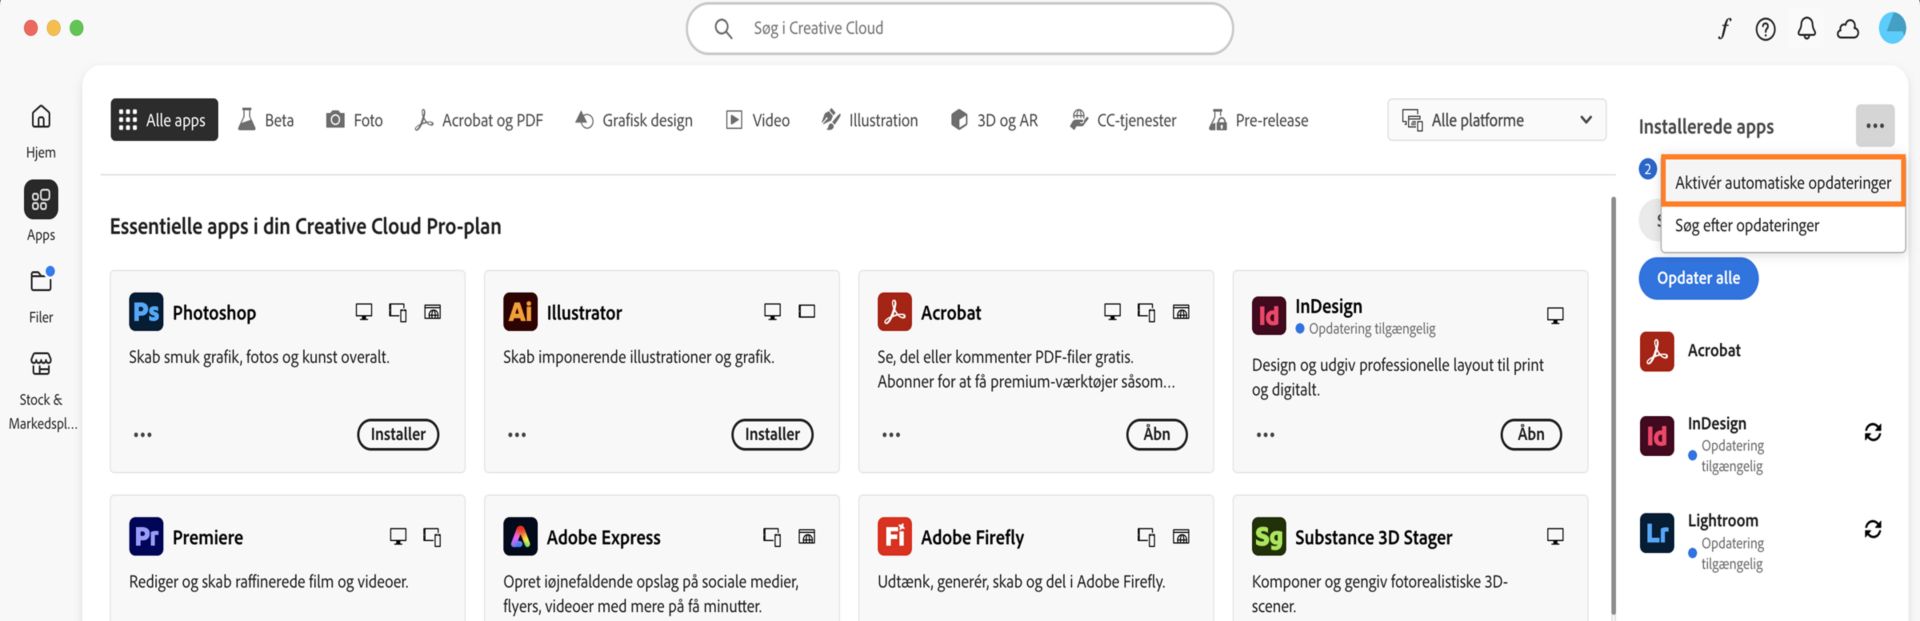Switch to the Beta tab
Viewport: 1920px width, 621px height.
(x=265, y=120)
